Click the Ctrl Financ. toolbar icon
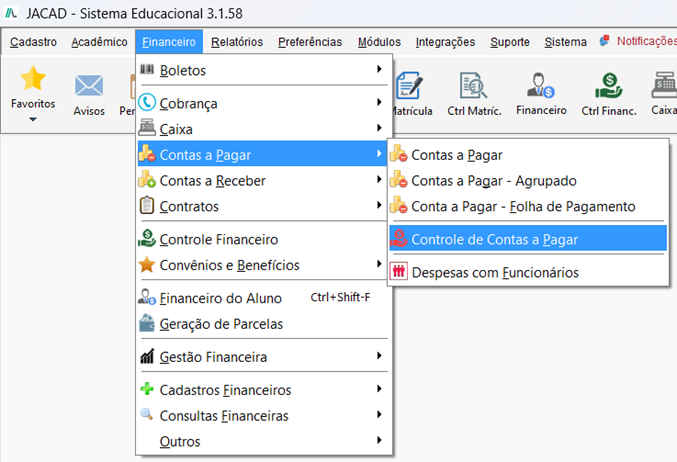Viewport: 677px width, 462px height. click(609, 85)
